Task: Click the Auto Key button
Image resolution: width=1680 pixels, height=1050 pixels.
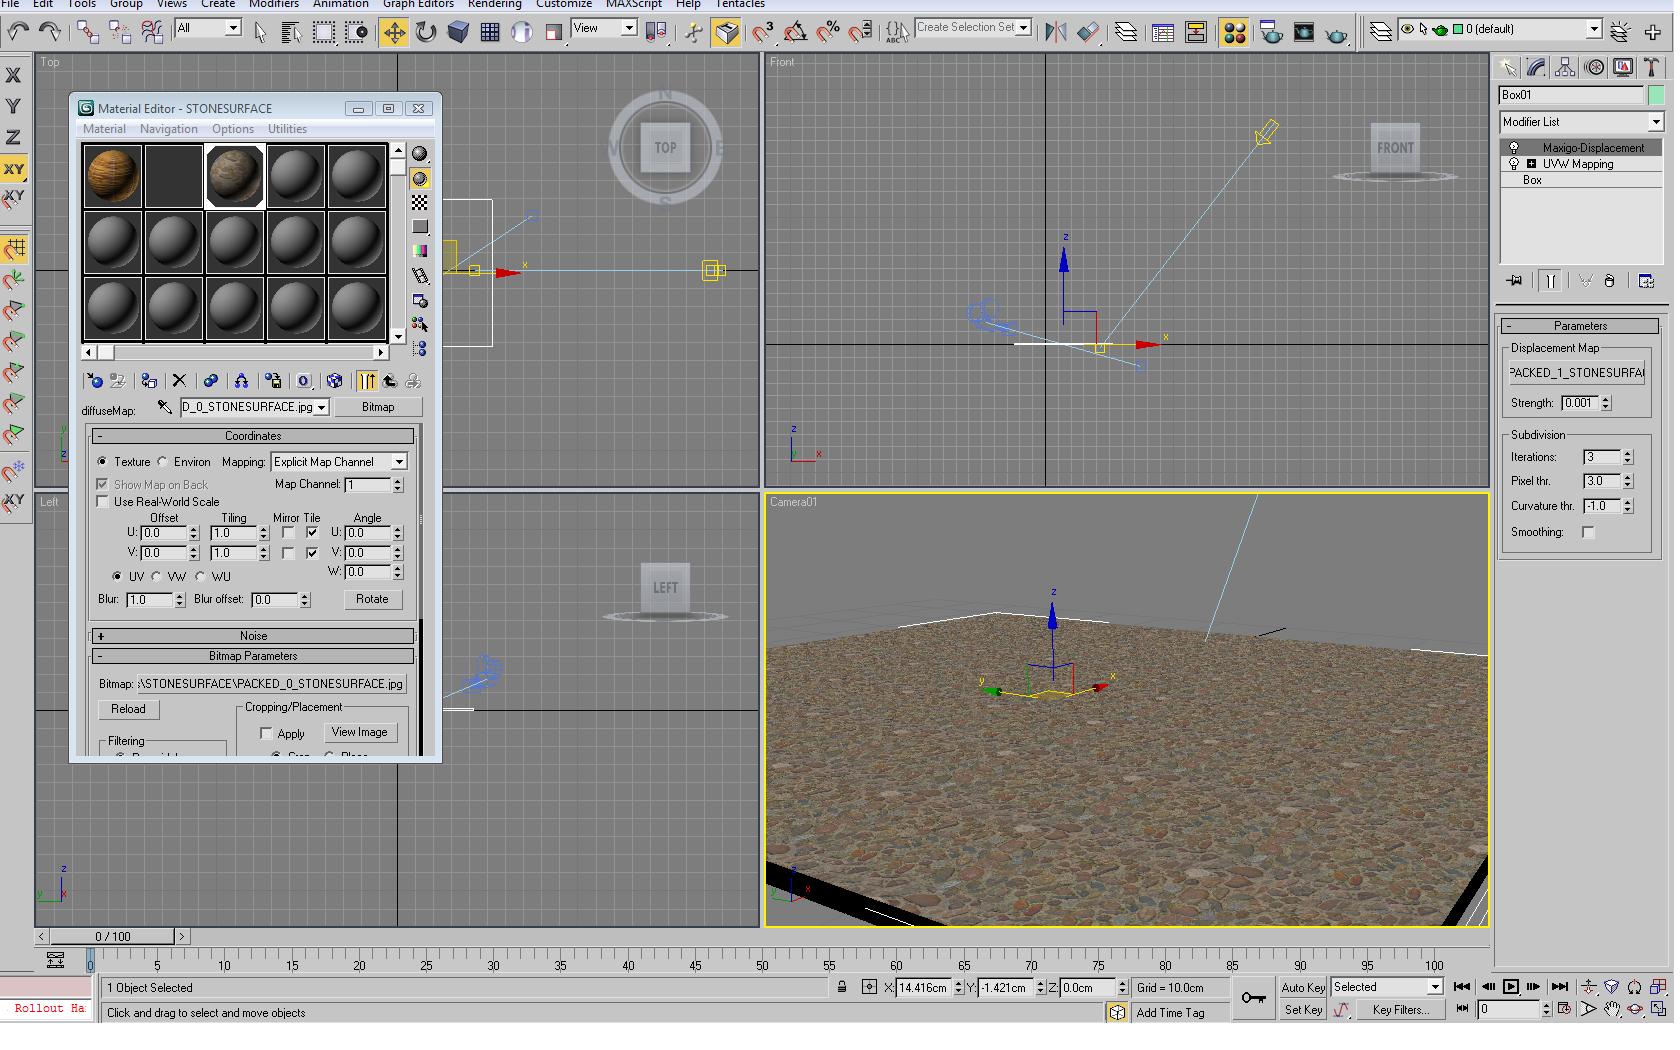Action: pos(1303,987)
